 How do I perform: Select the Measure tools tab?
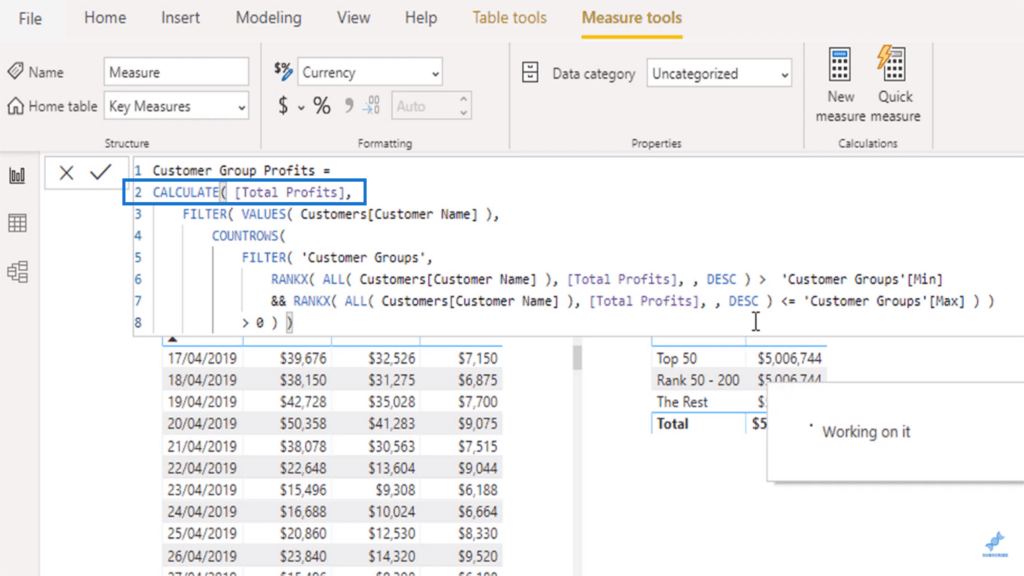coord(632,18)
